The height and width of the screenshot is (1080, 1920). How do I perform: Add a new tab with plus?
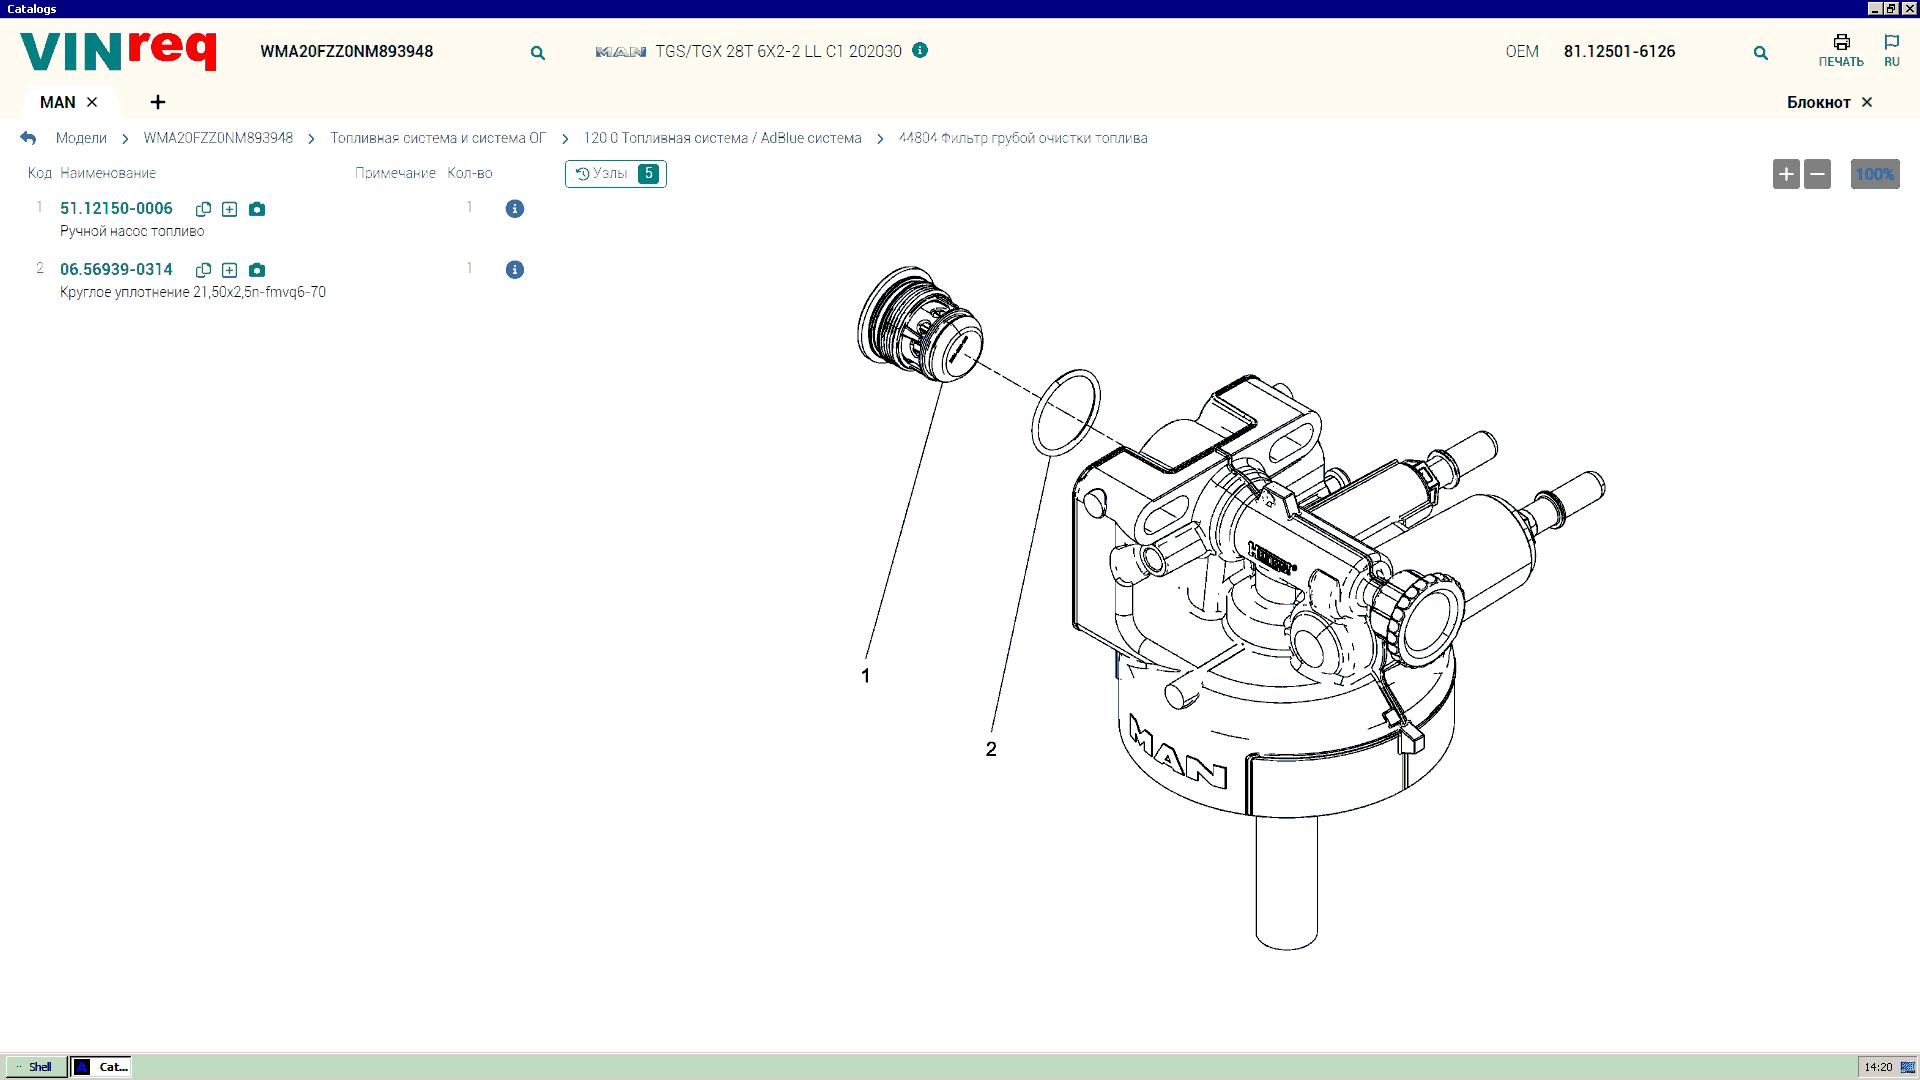[158, 102]
